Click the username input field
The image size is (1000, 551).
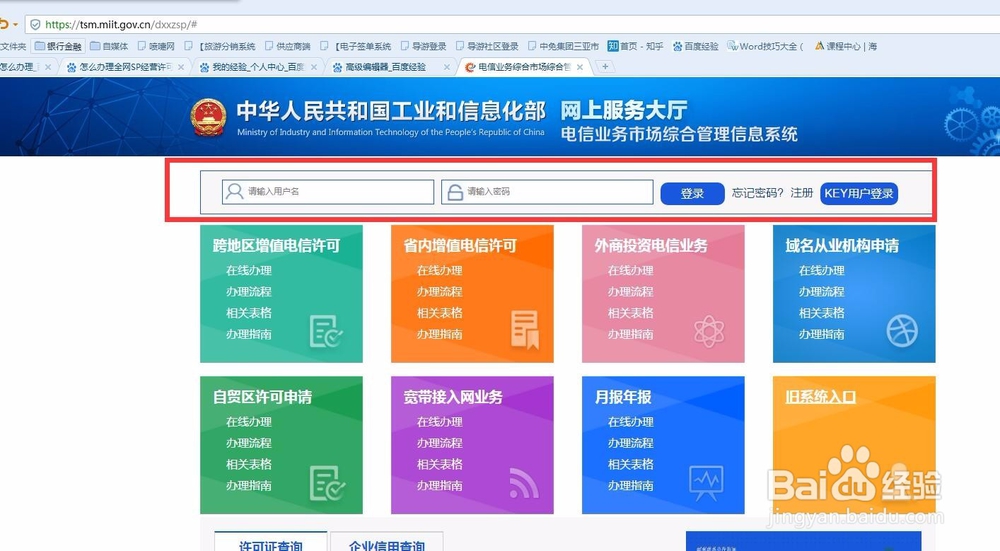(328, 191)
